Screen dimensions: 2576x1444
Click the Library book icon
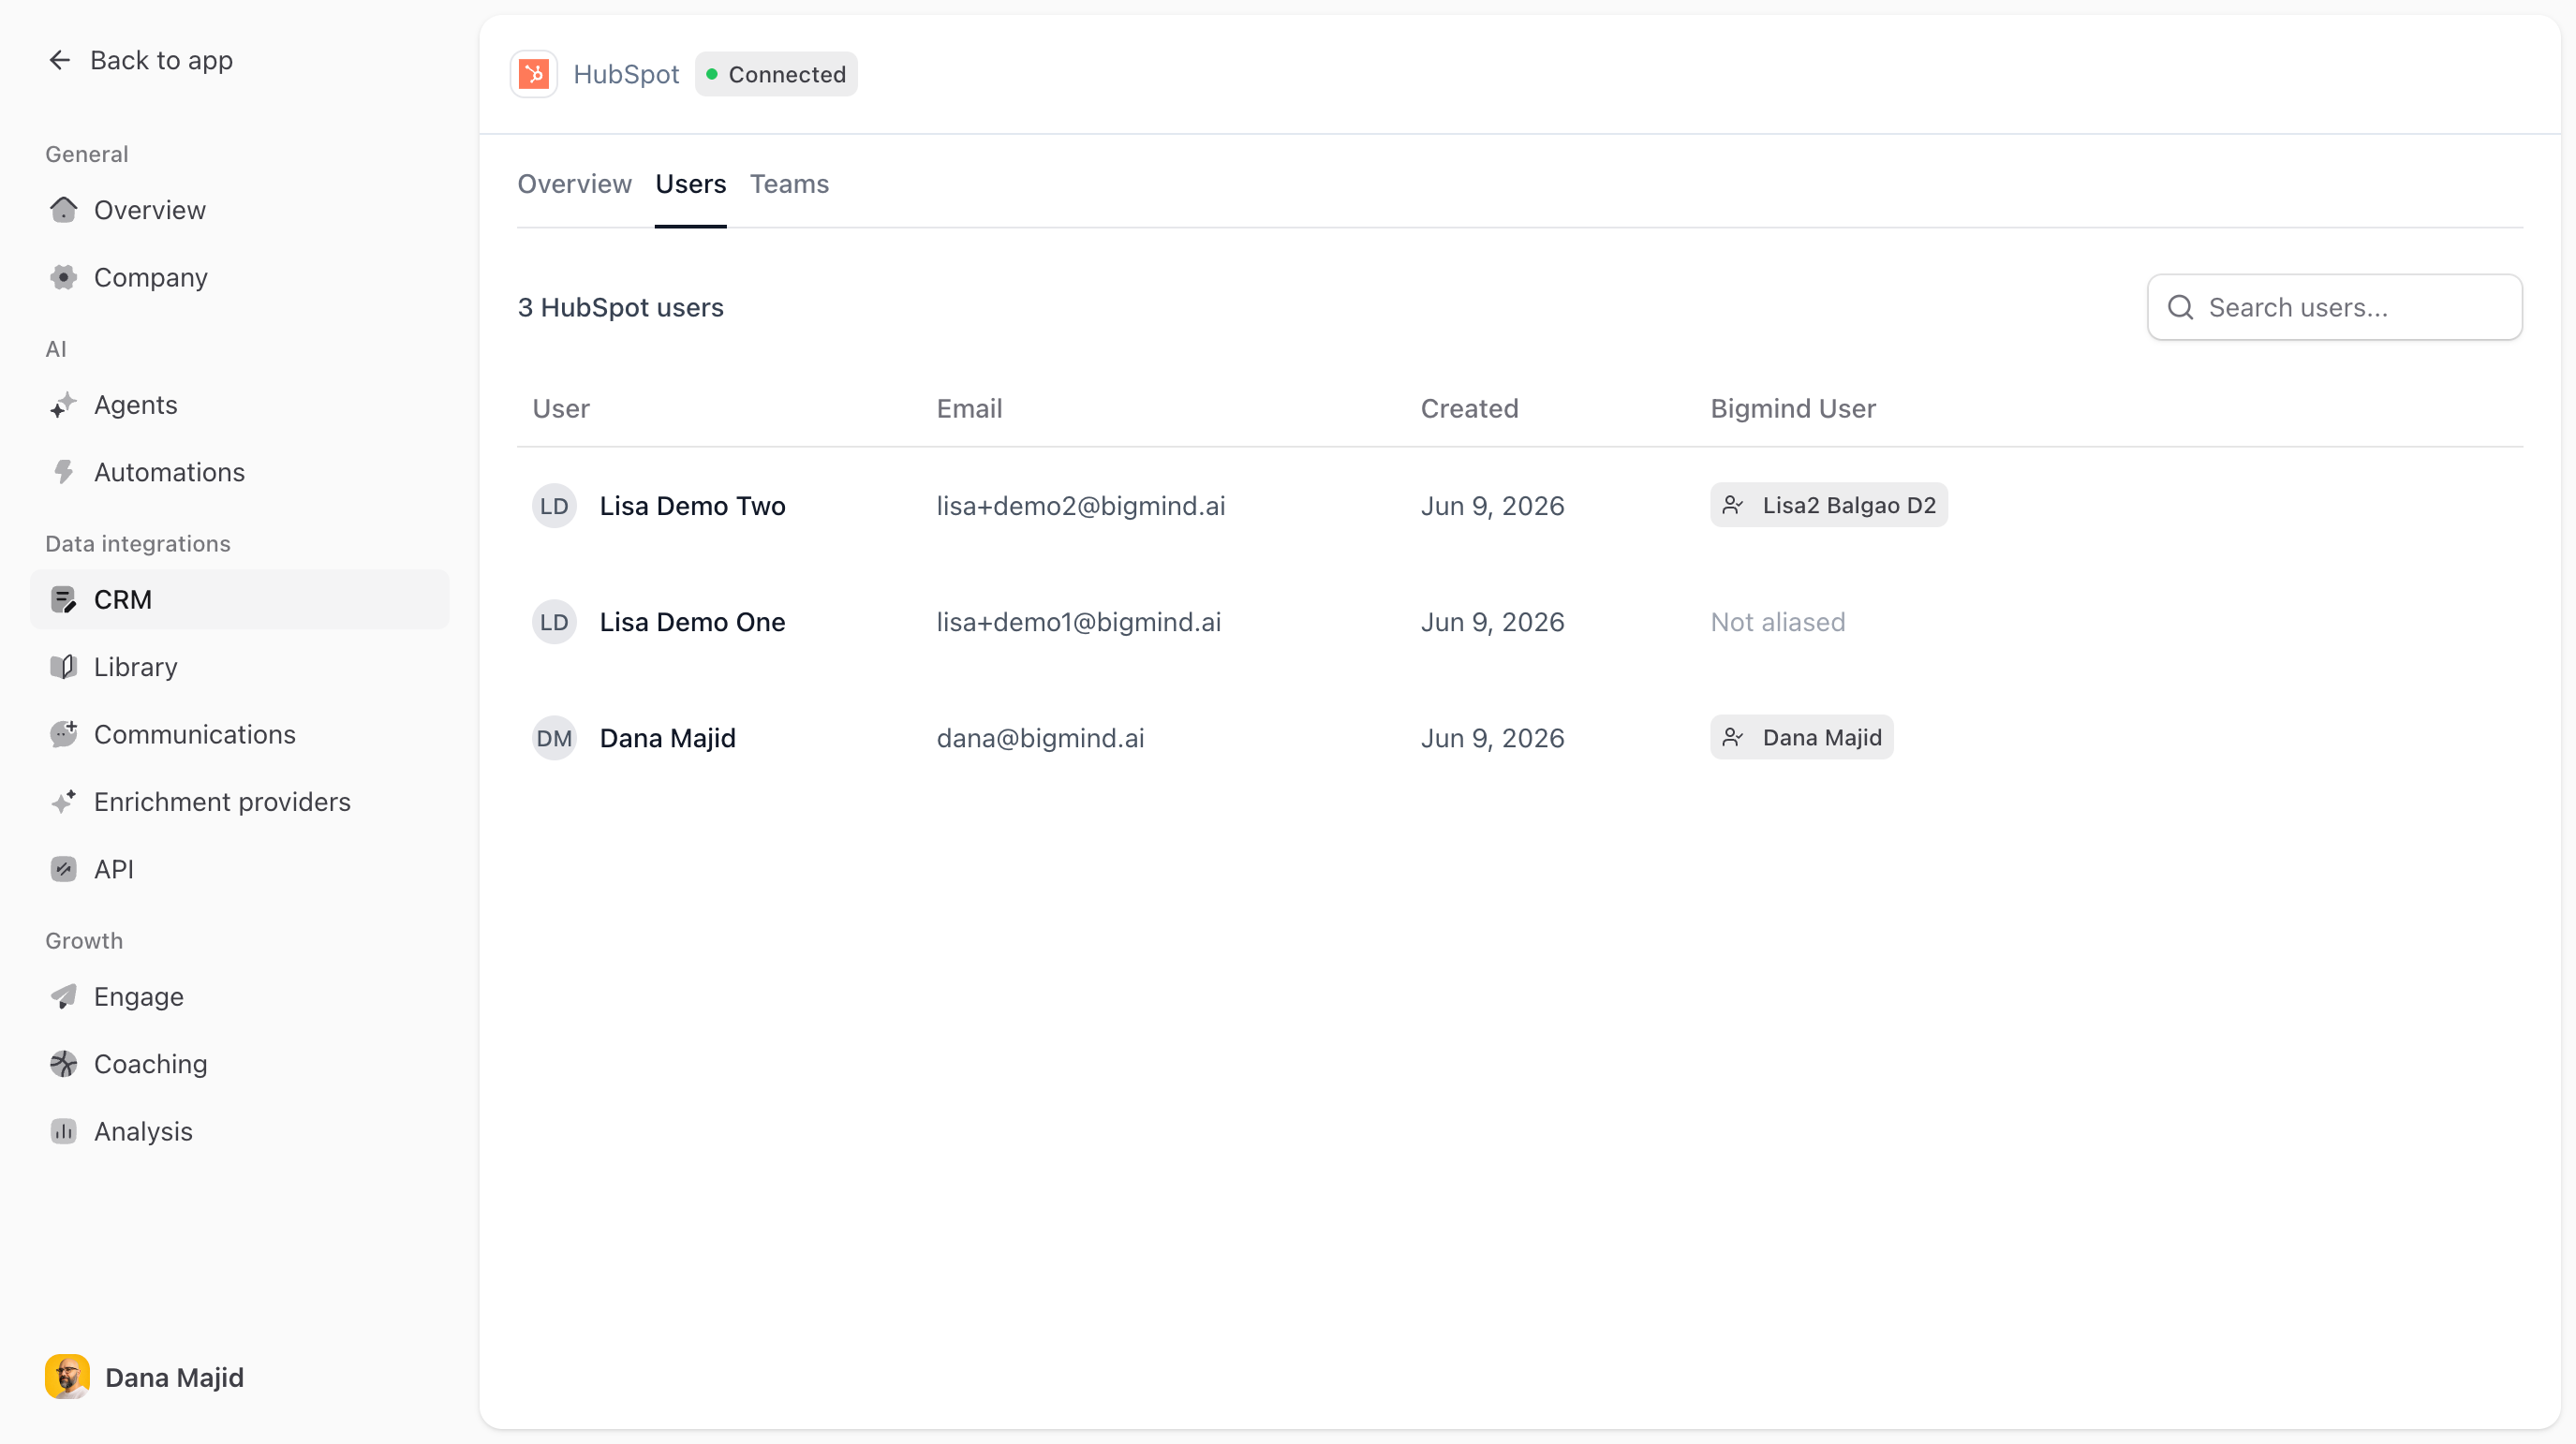tap(64, 667)
